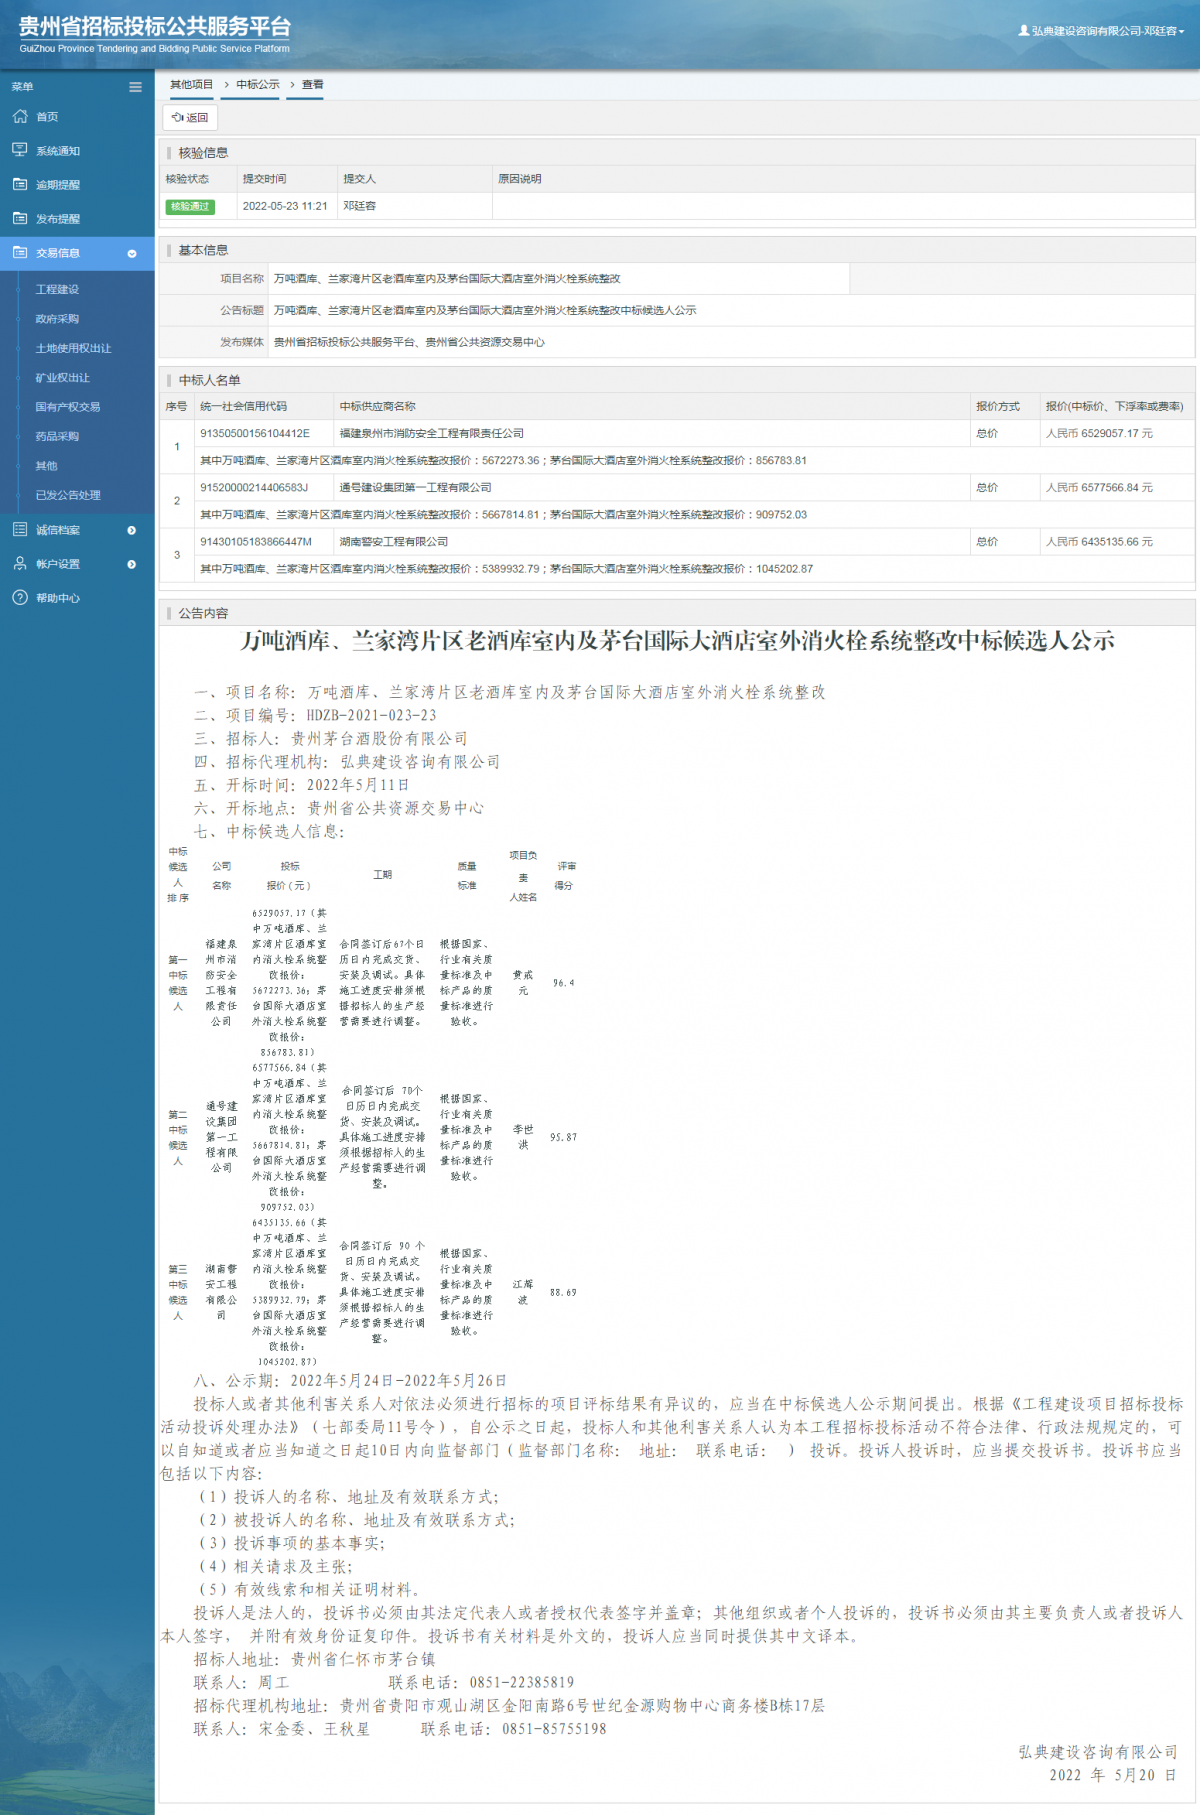The image size is (1200, 1815).
Task: Click the 公告标题 field value
Action: [485, 311]
